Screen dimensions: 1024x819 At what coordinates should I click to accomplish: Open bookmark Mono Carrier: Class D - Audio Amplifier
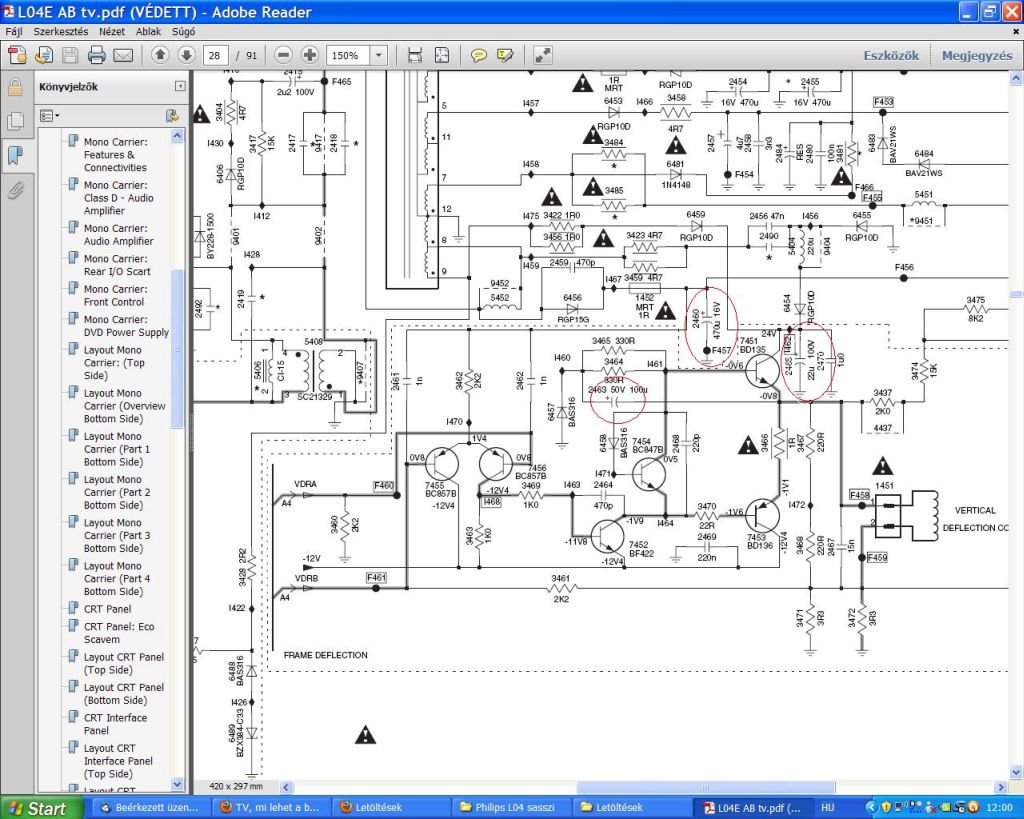[x=119, y=198]
